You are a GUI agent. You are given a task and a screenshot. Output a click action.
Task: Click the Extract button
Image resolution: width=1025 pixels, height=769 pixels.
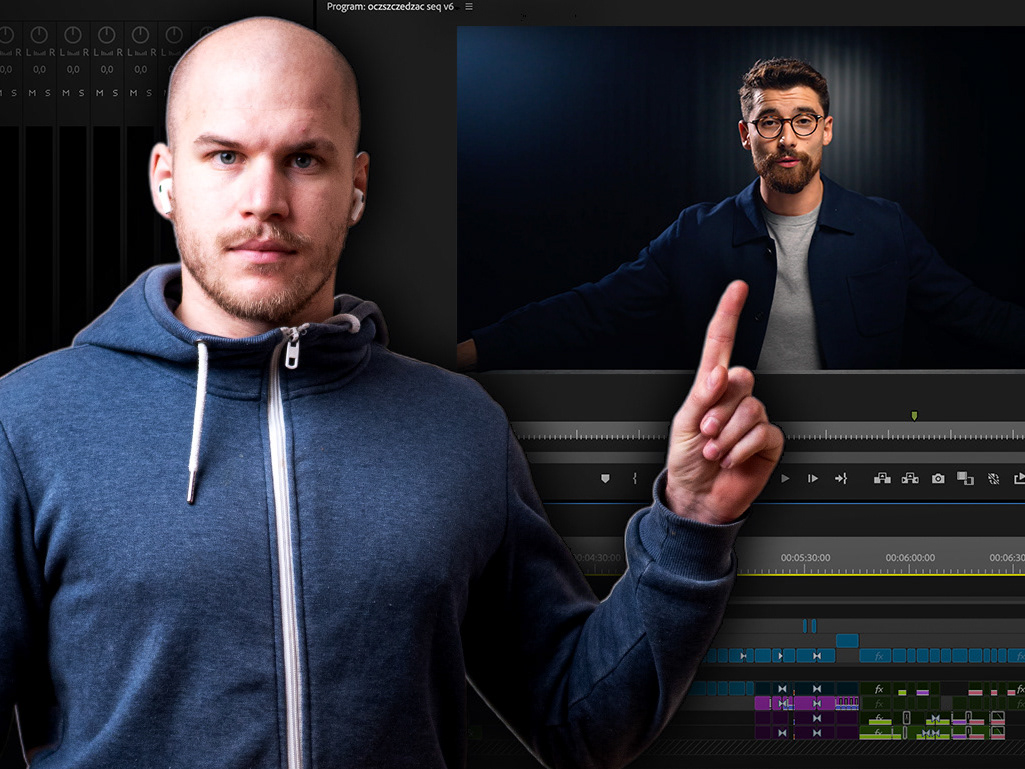coord(910,479)
